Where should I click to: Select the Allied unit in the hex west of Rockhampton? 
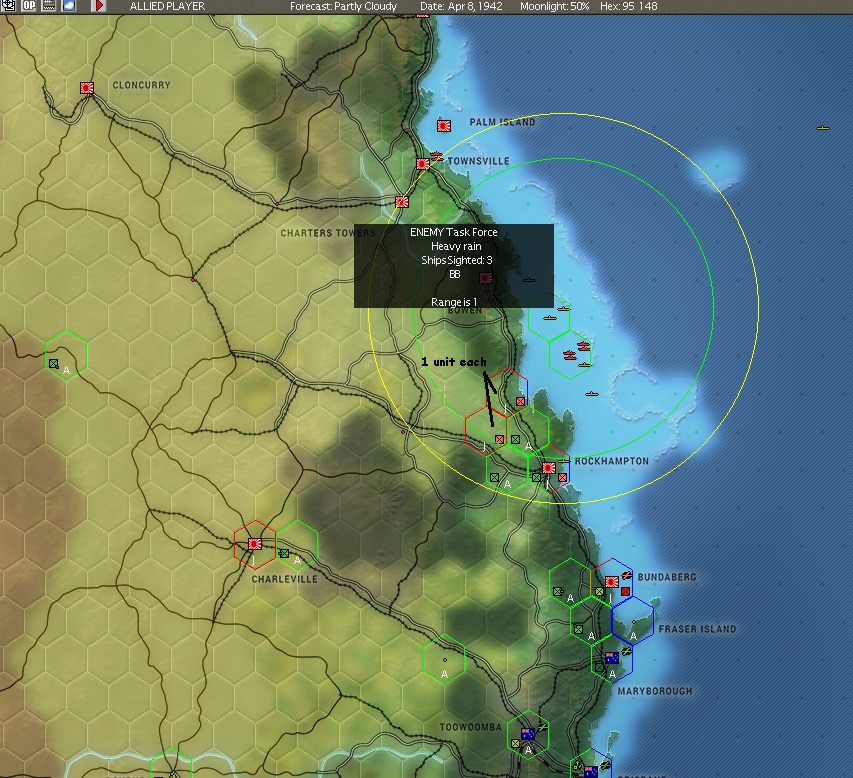[494, 477]
